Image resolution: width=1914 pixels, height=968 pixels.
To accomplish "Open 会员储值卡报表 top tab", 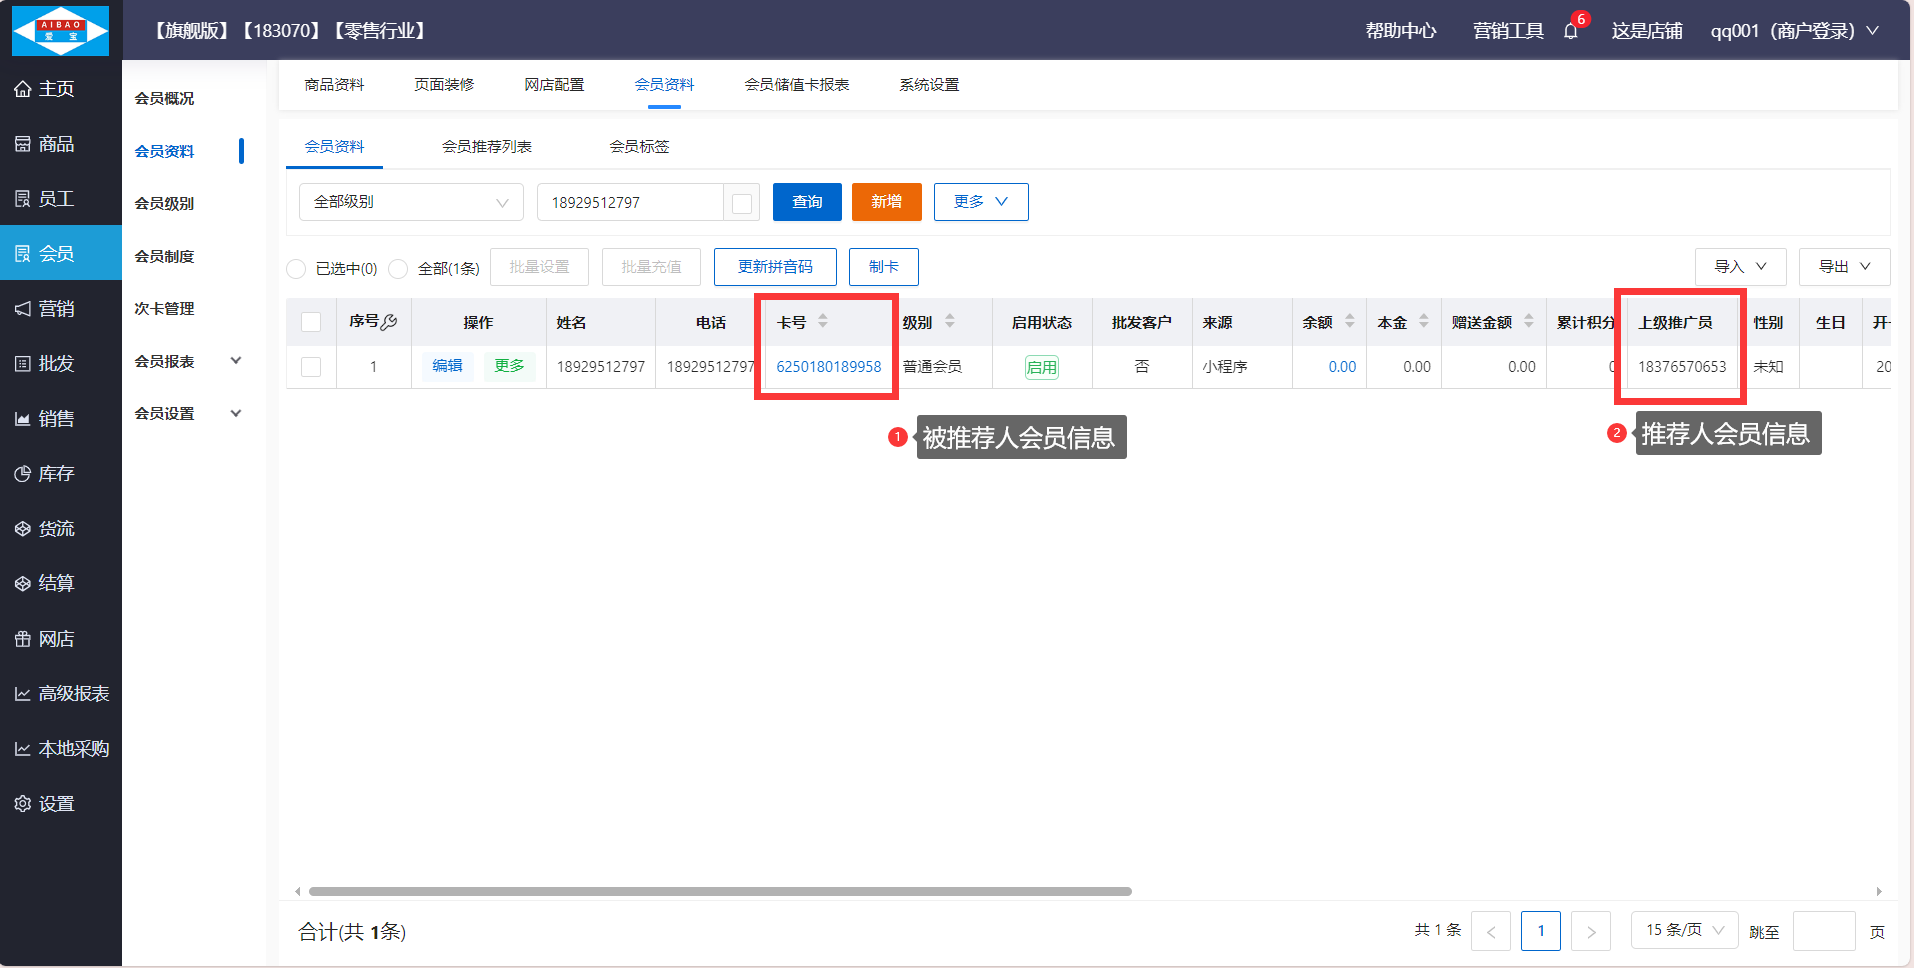I will click(x=796, y=85).
